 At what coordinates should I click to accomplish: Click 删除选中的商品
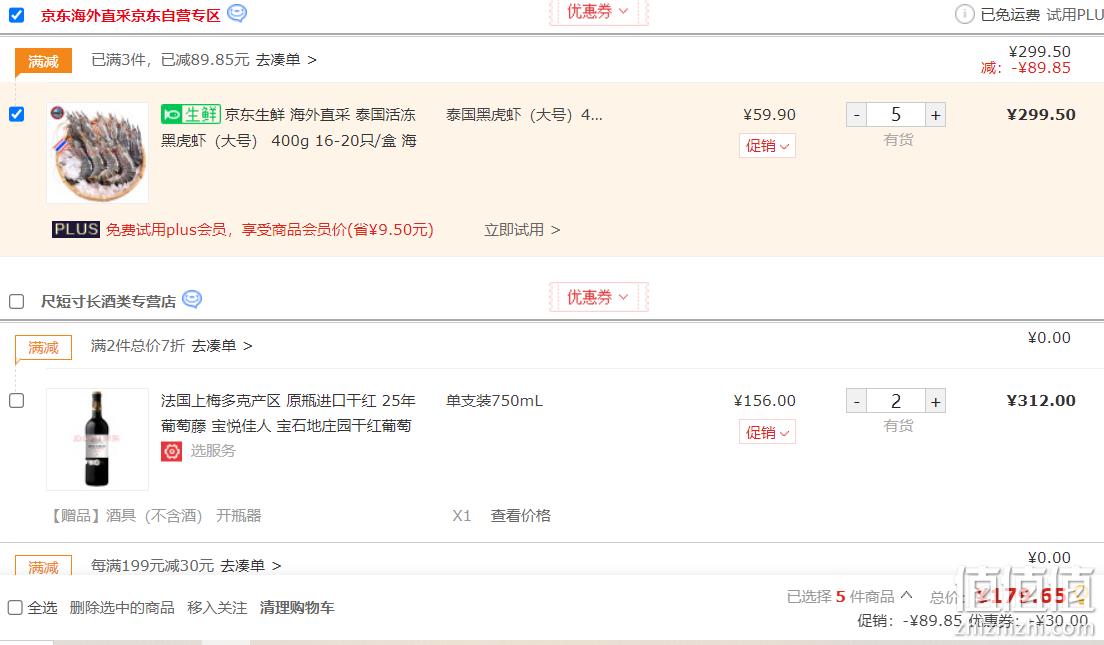pyautogui.click(x=122, y=607)
